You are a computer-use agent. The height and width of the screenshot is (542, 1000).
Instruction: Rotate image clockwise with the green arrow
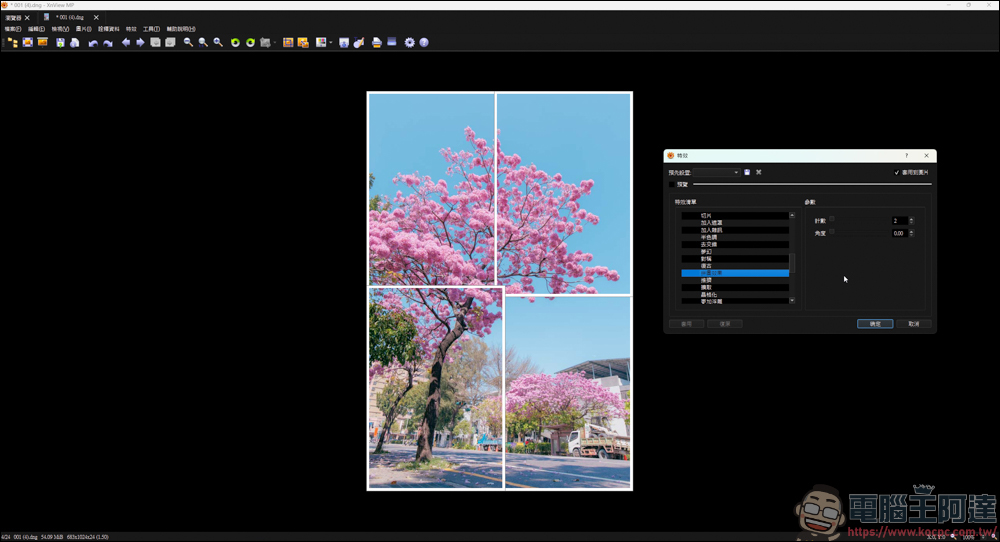[x=251, y=43]
